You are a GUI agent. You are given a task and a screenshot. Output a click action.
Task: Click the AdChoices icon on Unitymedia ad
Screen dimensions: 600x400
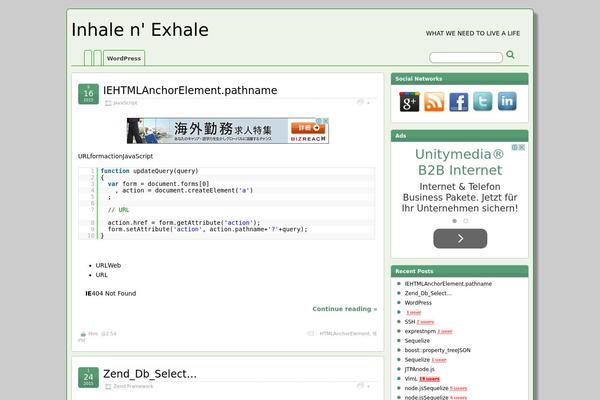515,147
